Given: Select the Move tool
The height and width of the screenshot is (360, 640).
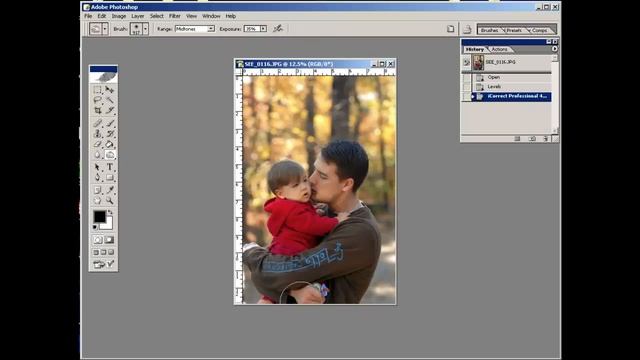Looking at the screenshot, I should pyautogui.click(x=110, y=90).
